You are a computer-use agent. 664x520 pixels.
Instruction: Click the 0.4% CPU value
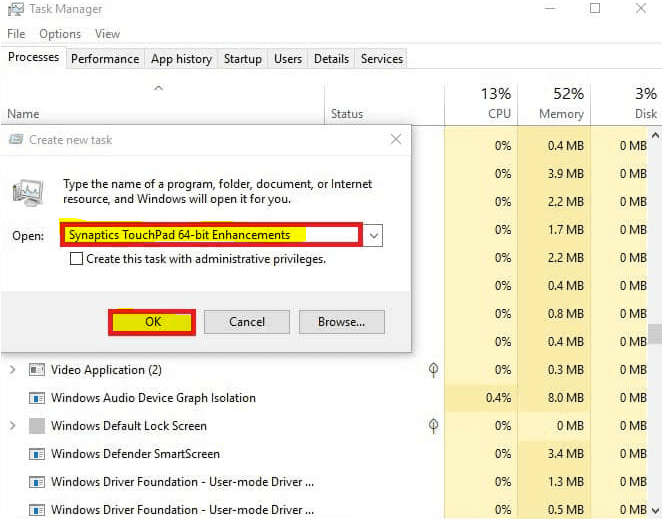click(498, 398)
